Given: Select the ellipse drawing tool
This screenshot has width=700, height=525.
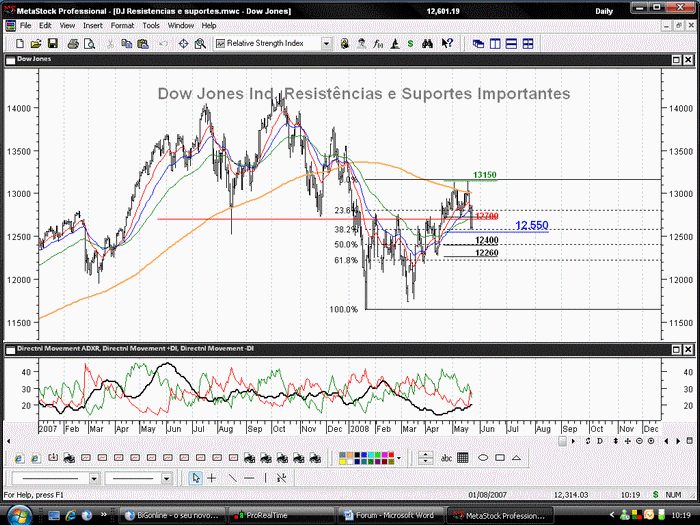Looking at the screenshot, I should click(483, 458).
